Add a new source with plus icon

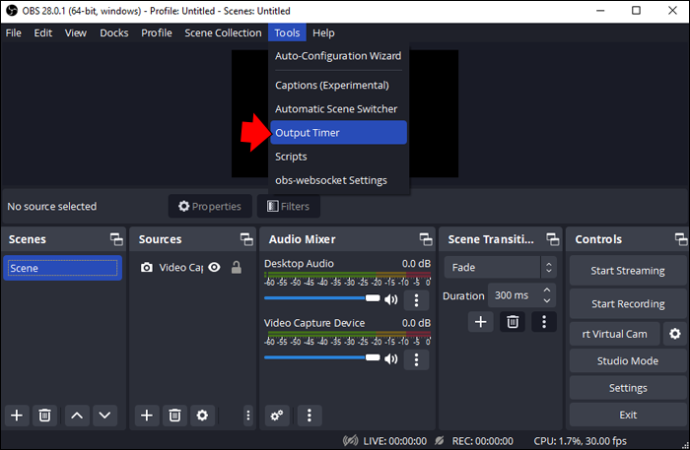[147, 415]
